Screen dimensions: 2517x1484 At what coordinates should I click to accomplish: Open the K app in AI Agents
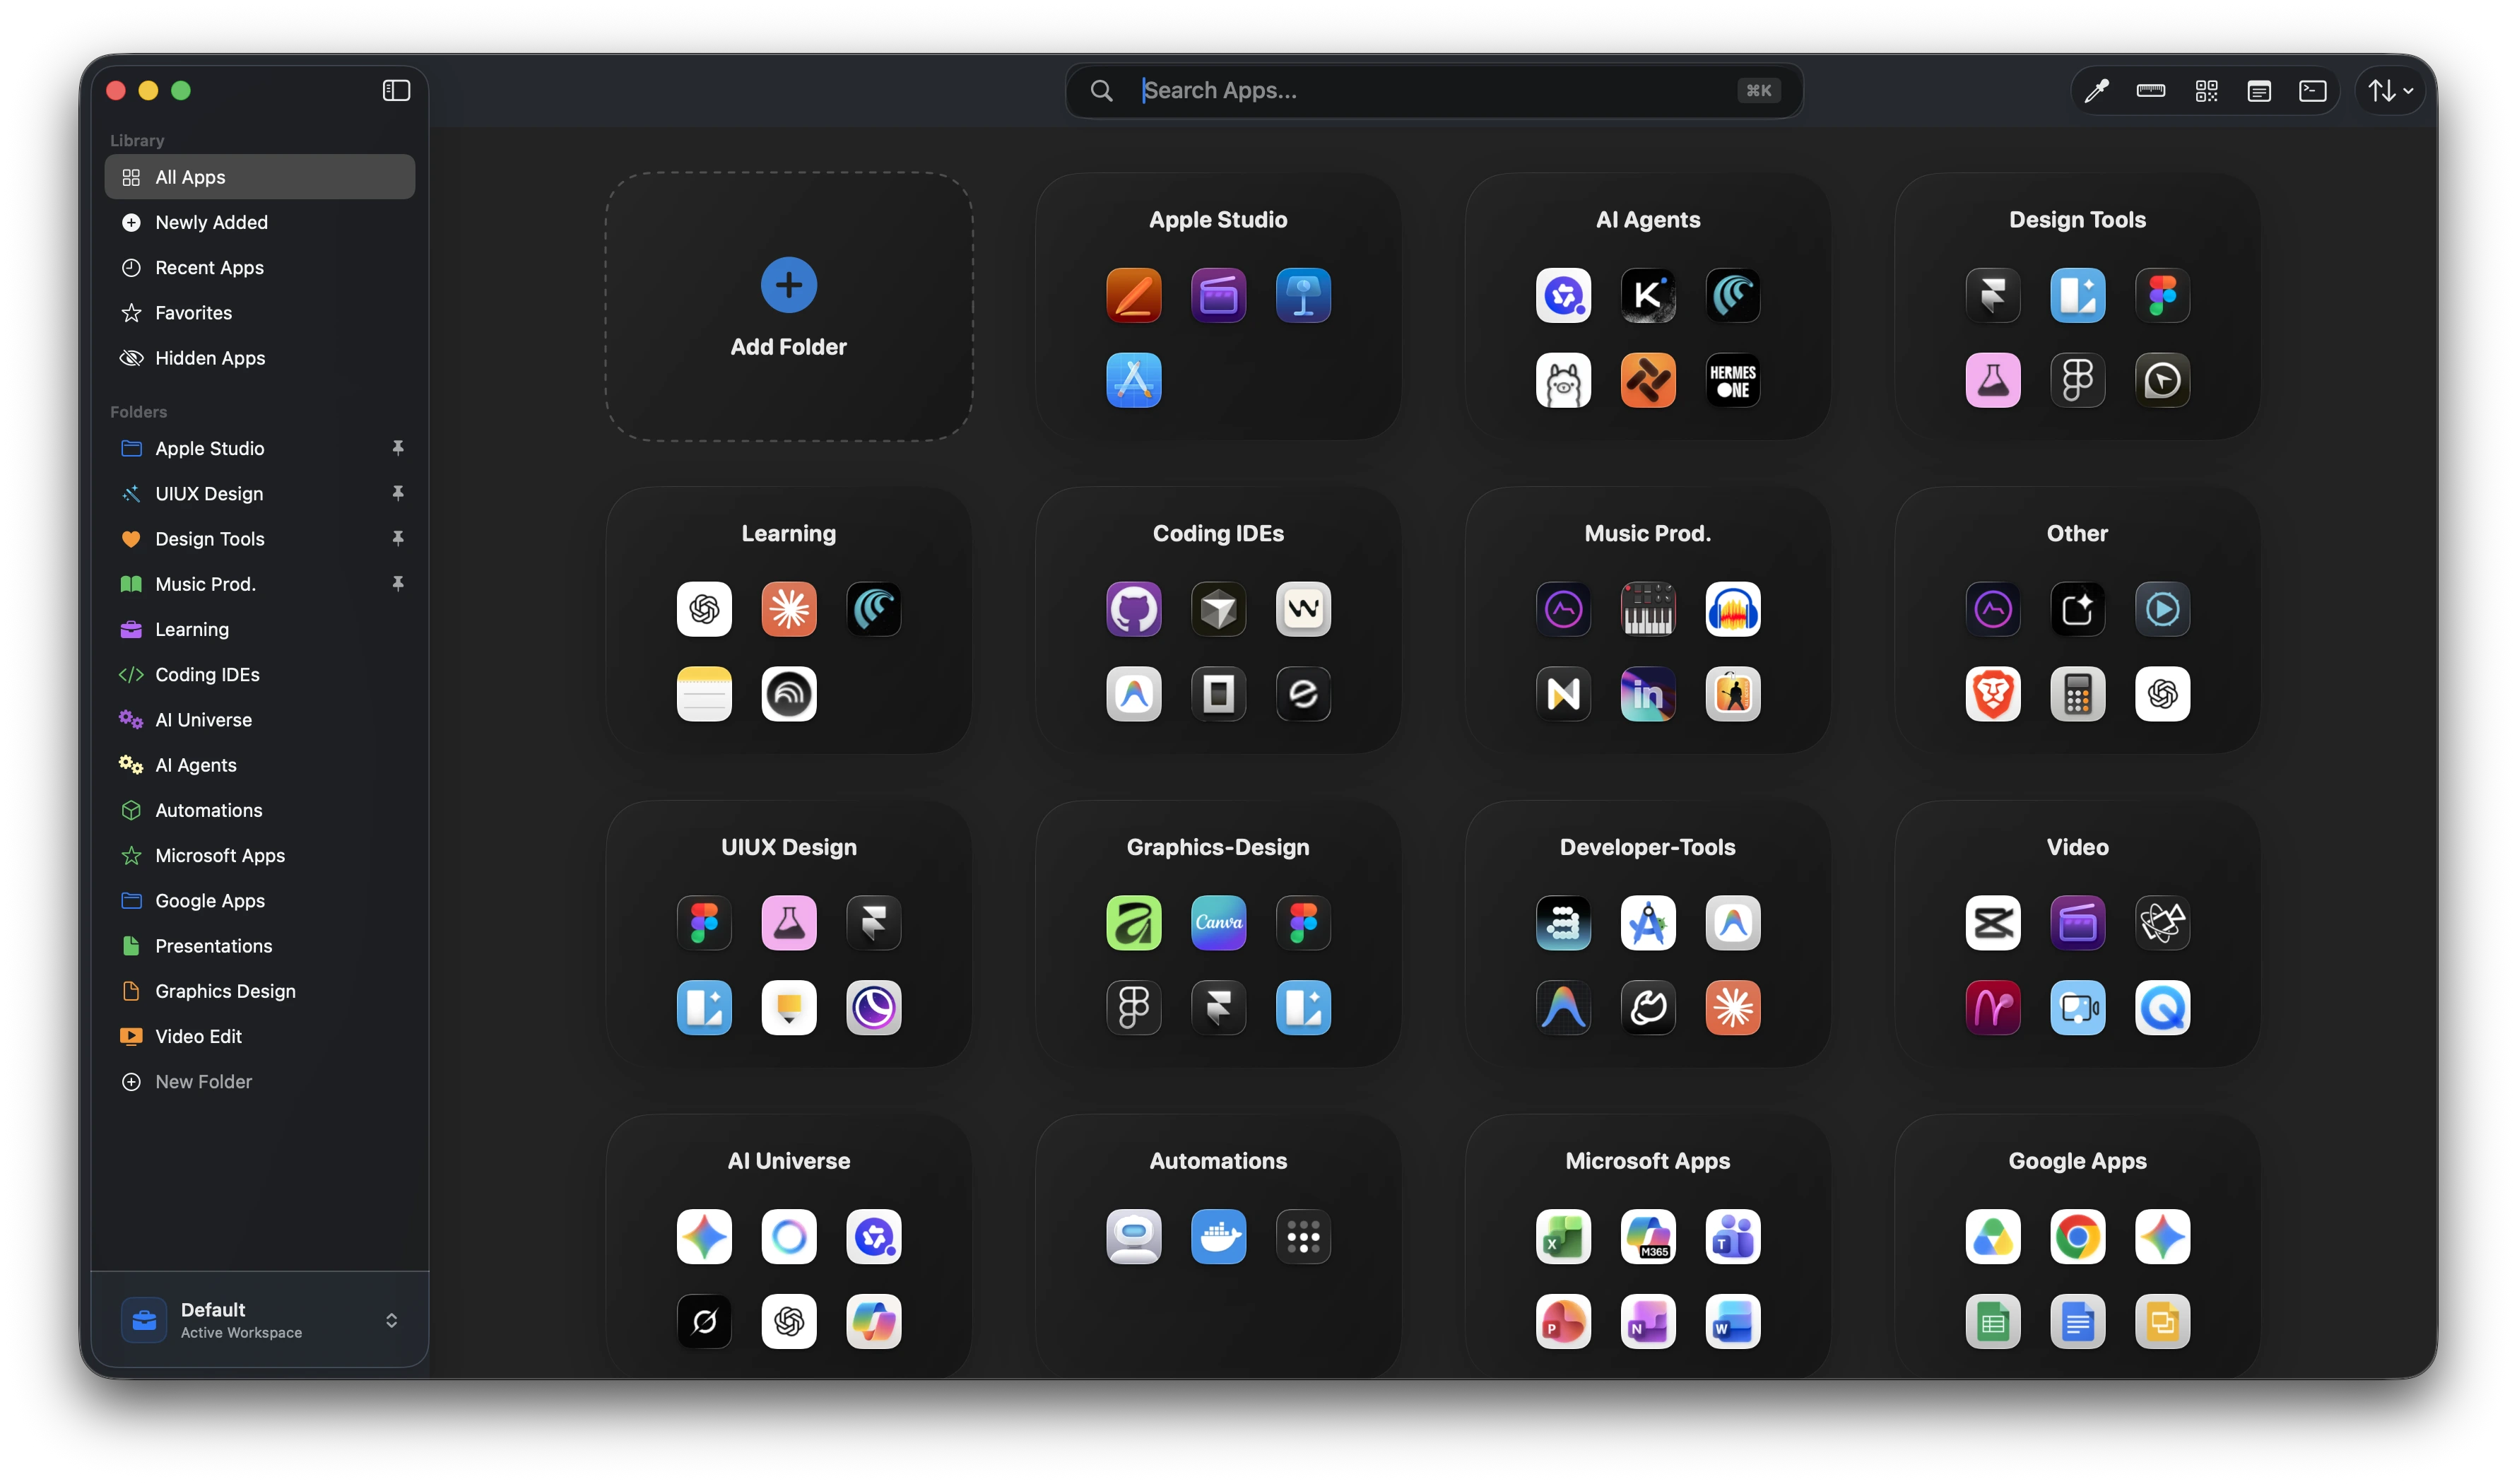(x=1647, y=295)
